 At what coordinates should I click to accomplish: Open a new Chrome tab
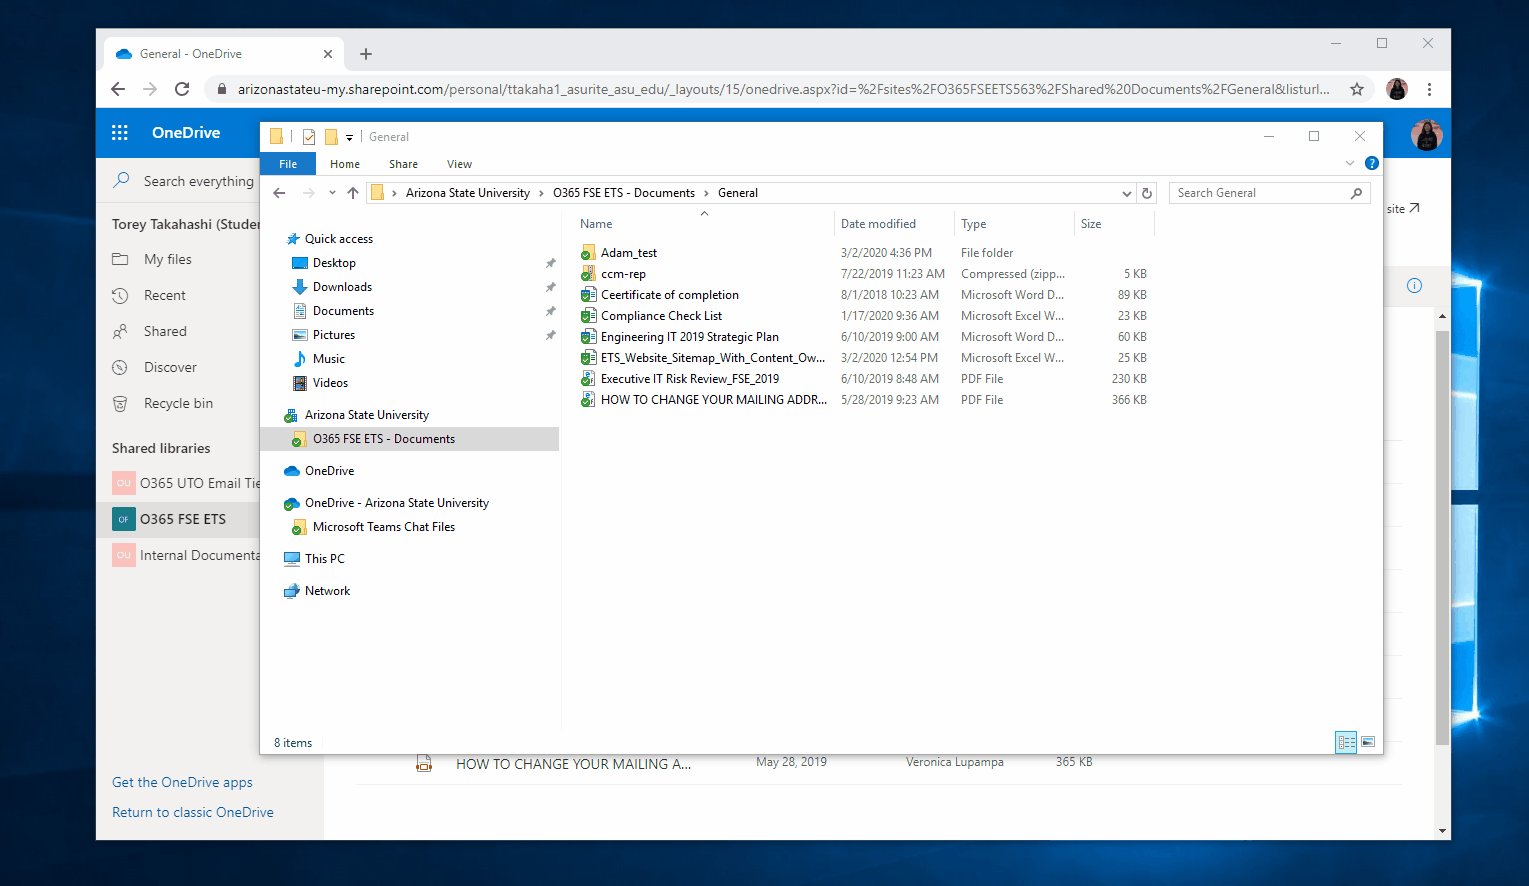point(366,54)
